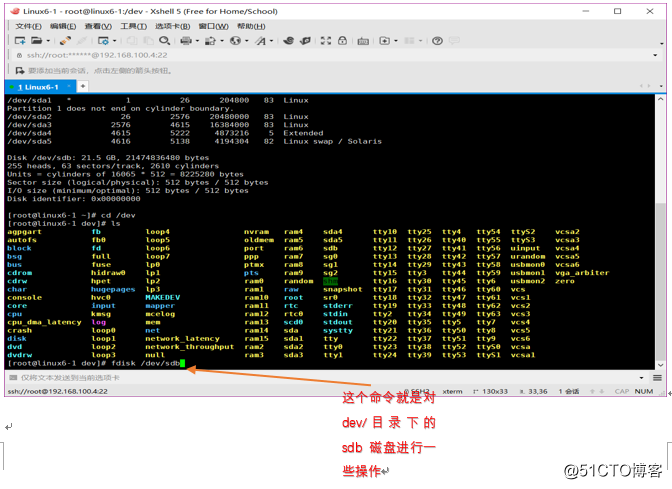The image size is (672, 489).
Task: Click the snapshot entry in ls output
Action: click(x=342, y=289)
